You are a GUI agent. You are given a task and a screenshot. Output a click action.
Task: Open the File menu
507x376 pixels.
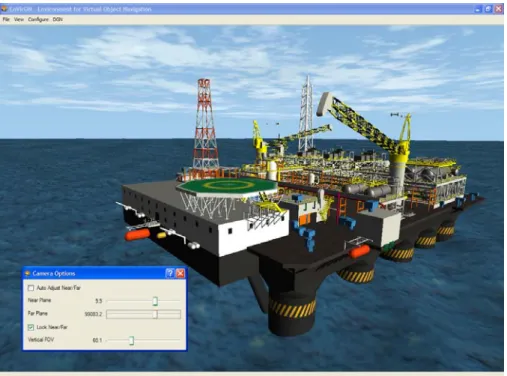6,19
